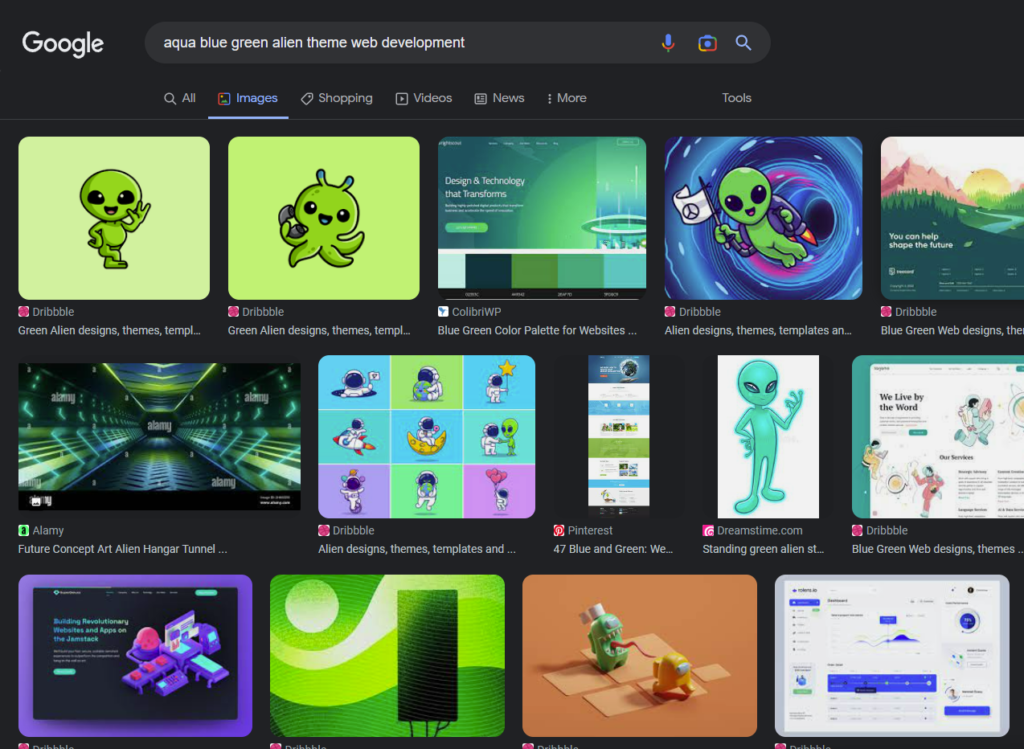Click the ColibriWP favicon under palette image
Image resolution: width=1024 pixels, height=749 pixels.
(x=443, y=312)
